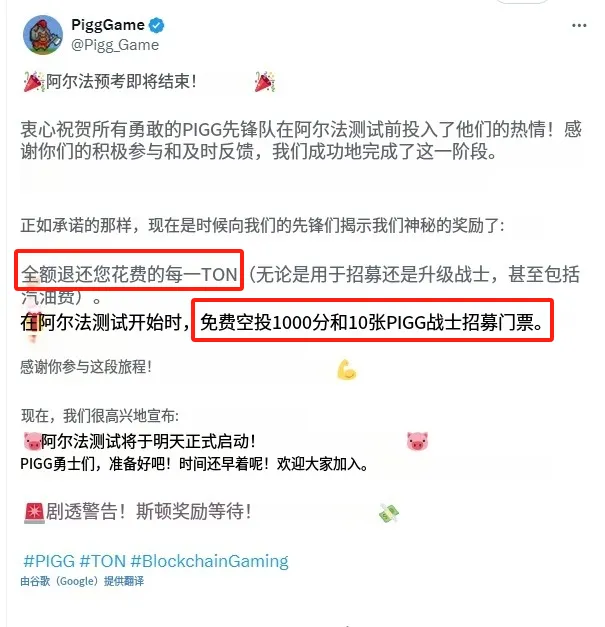
Task: Click the Google translation attribution link
Action: [82, 581]
